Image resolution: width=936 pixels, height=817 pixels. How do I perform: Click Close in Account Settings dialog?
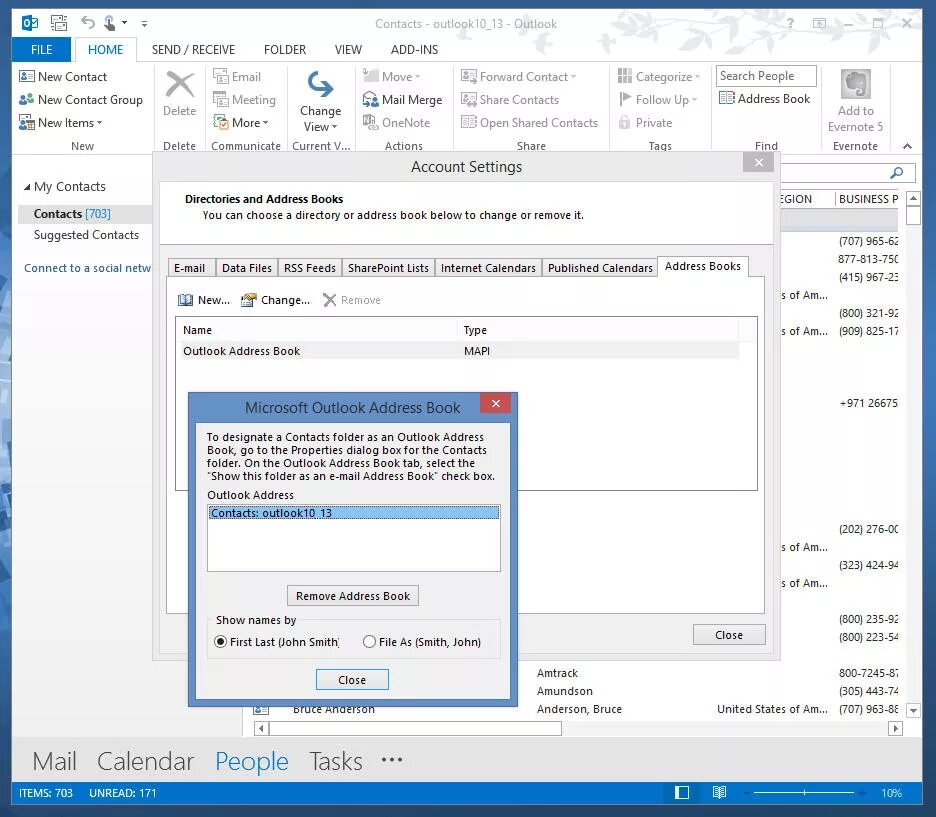coord(729,635)
